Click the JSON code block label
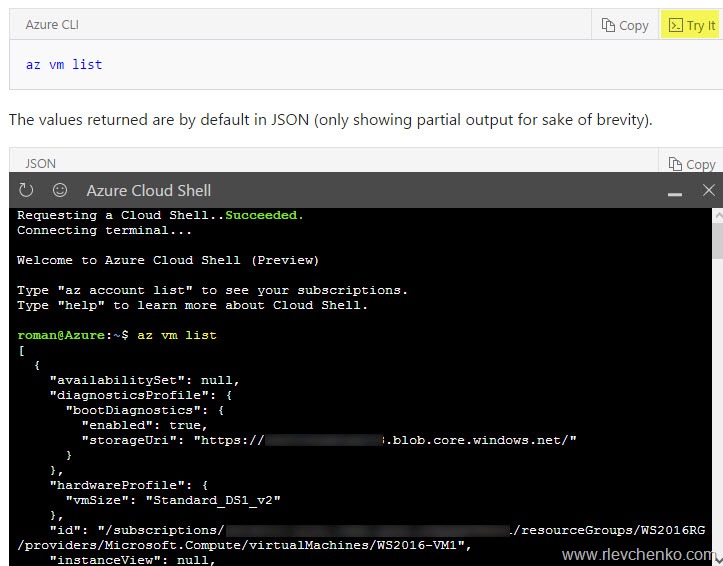This screenshot has width=723, height=566. (x=40, y=163)
